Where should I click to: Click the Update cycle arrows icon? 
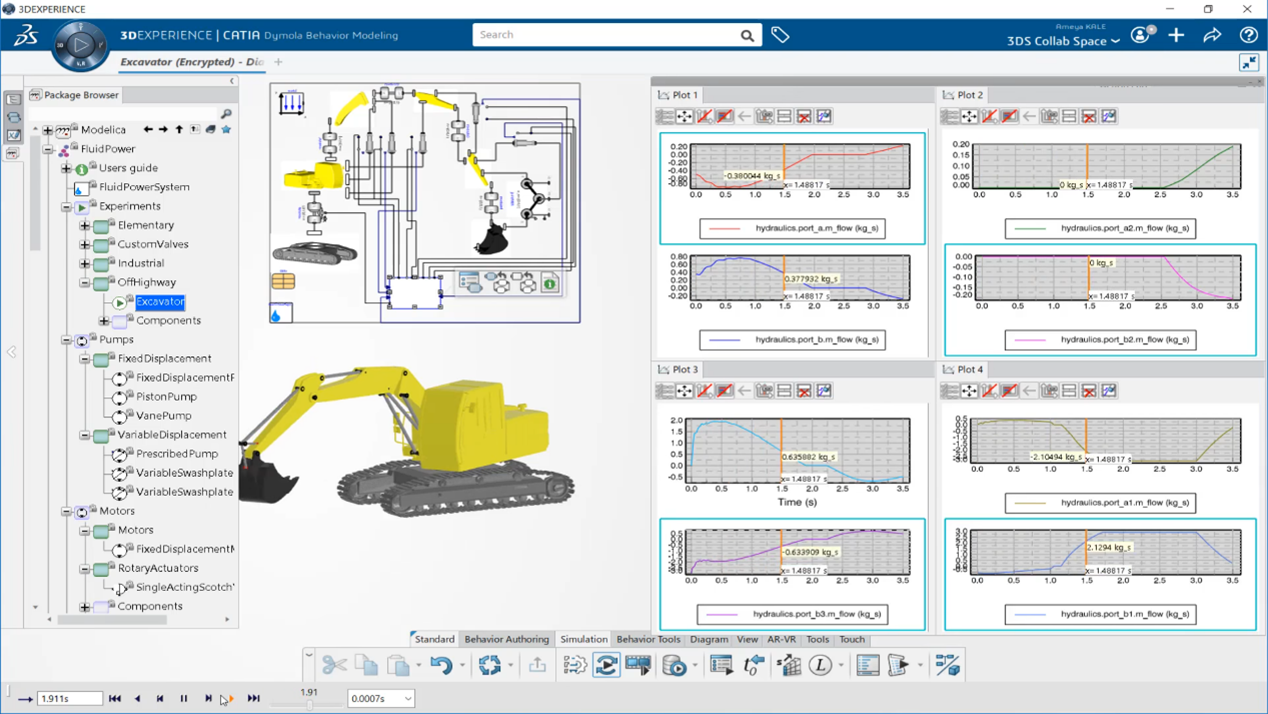tap(489, 665)
